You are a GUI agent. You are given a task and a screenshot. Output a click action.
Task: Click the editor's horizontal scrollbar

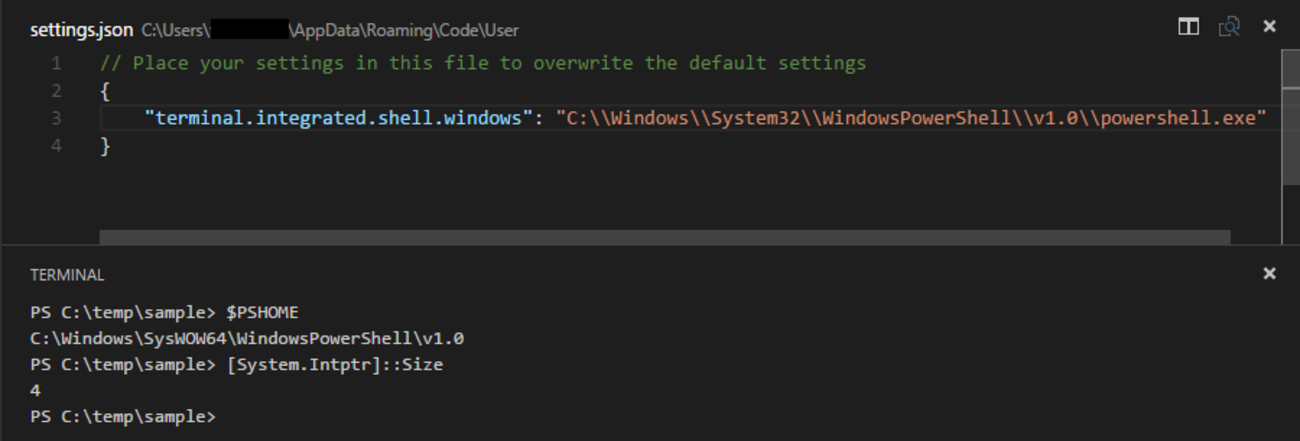[664, 237]
